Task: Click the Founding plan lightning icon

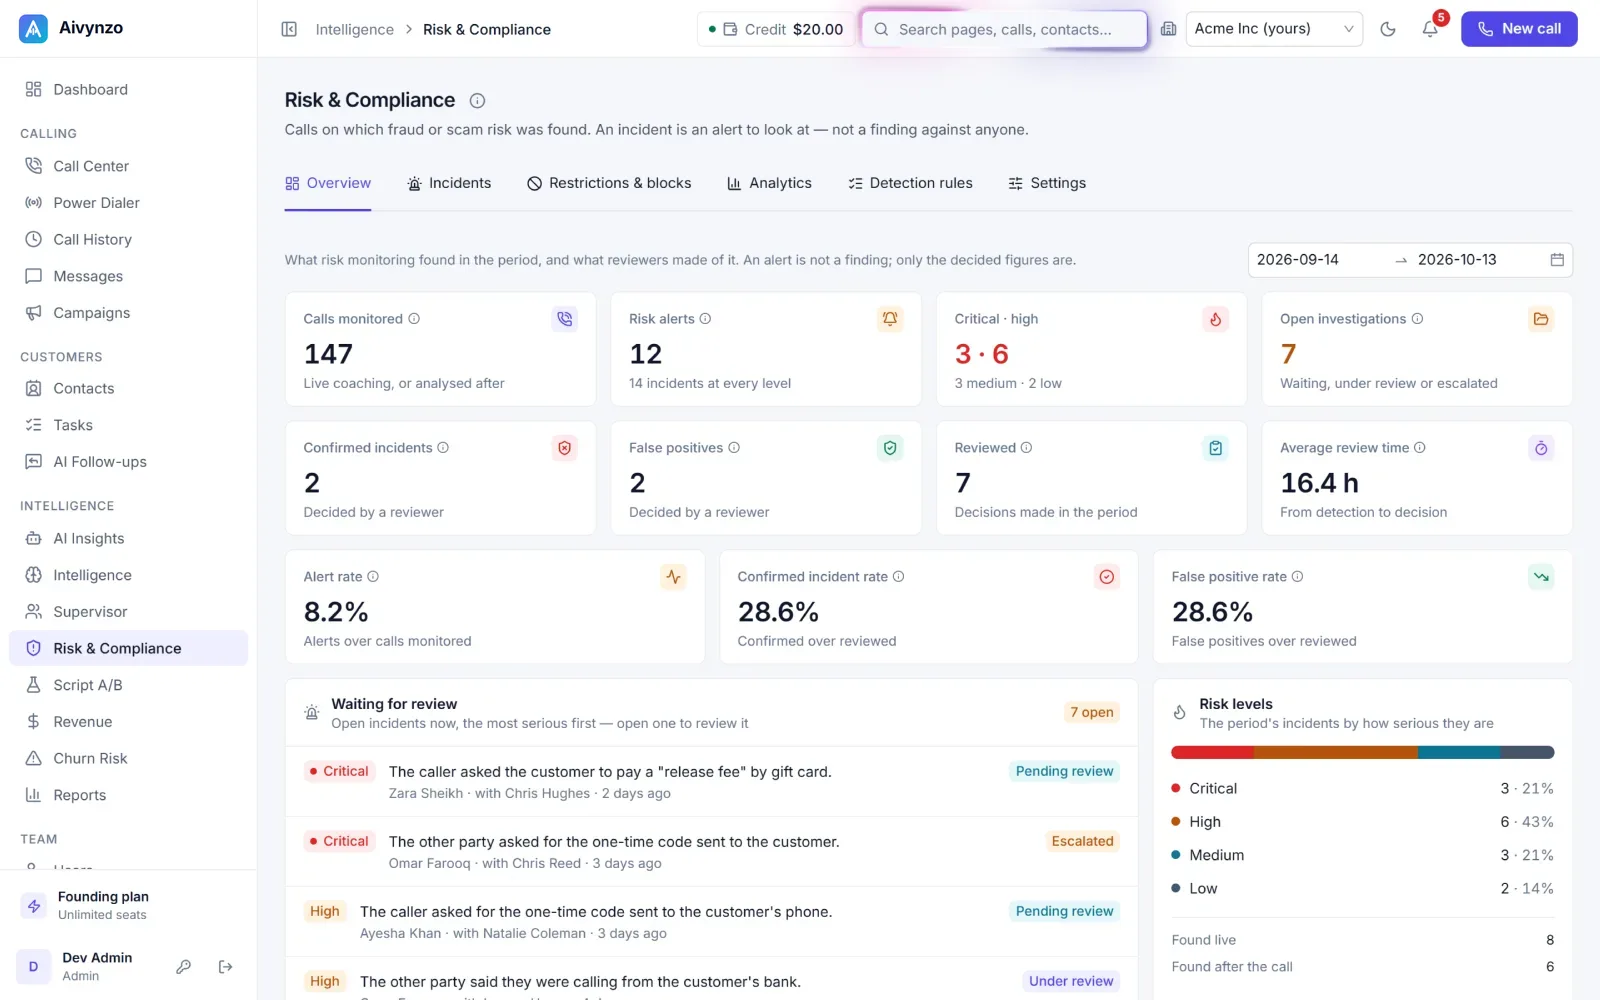Action: pos(34,905)
